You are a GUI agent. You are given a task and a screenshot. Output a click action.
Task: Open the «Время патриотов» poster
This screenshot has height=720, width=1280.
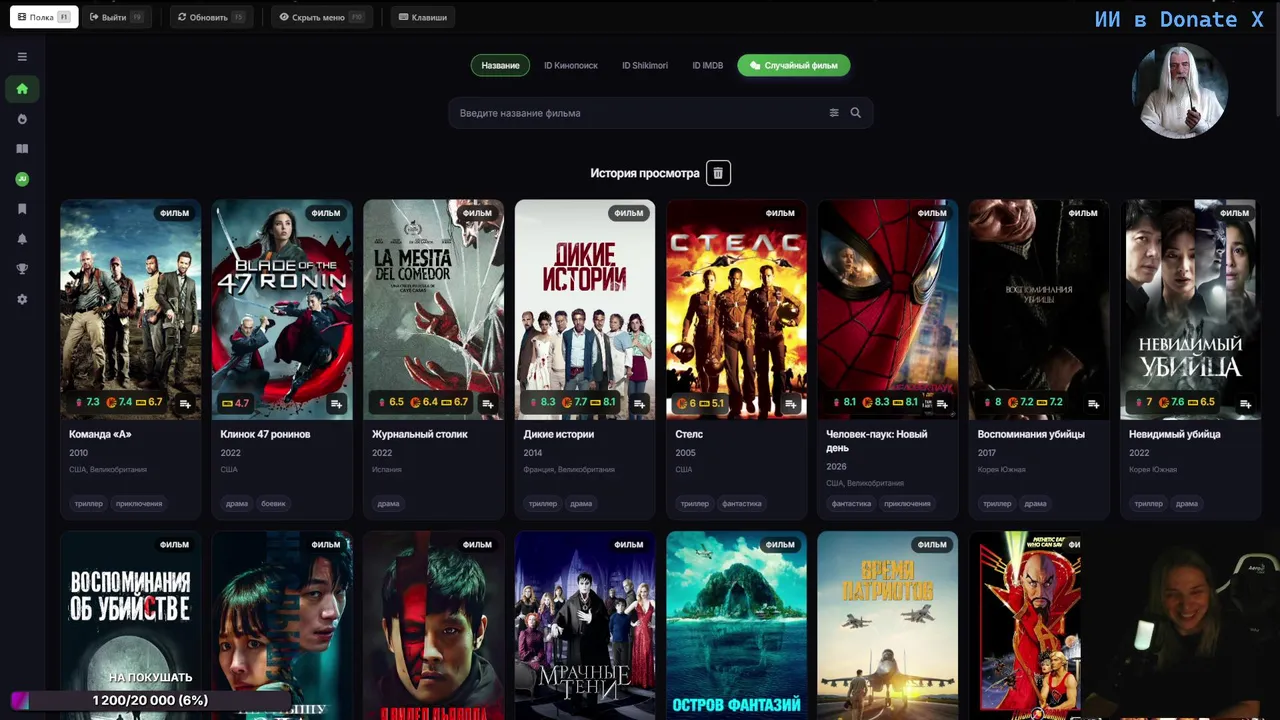(888, 626)
